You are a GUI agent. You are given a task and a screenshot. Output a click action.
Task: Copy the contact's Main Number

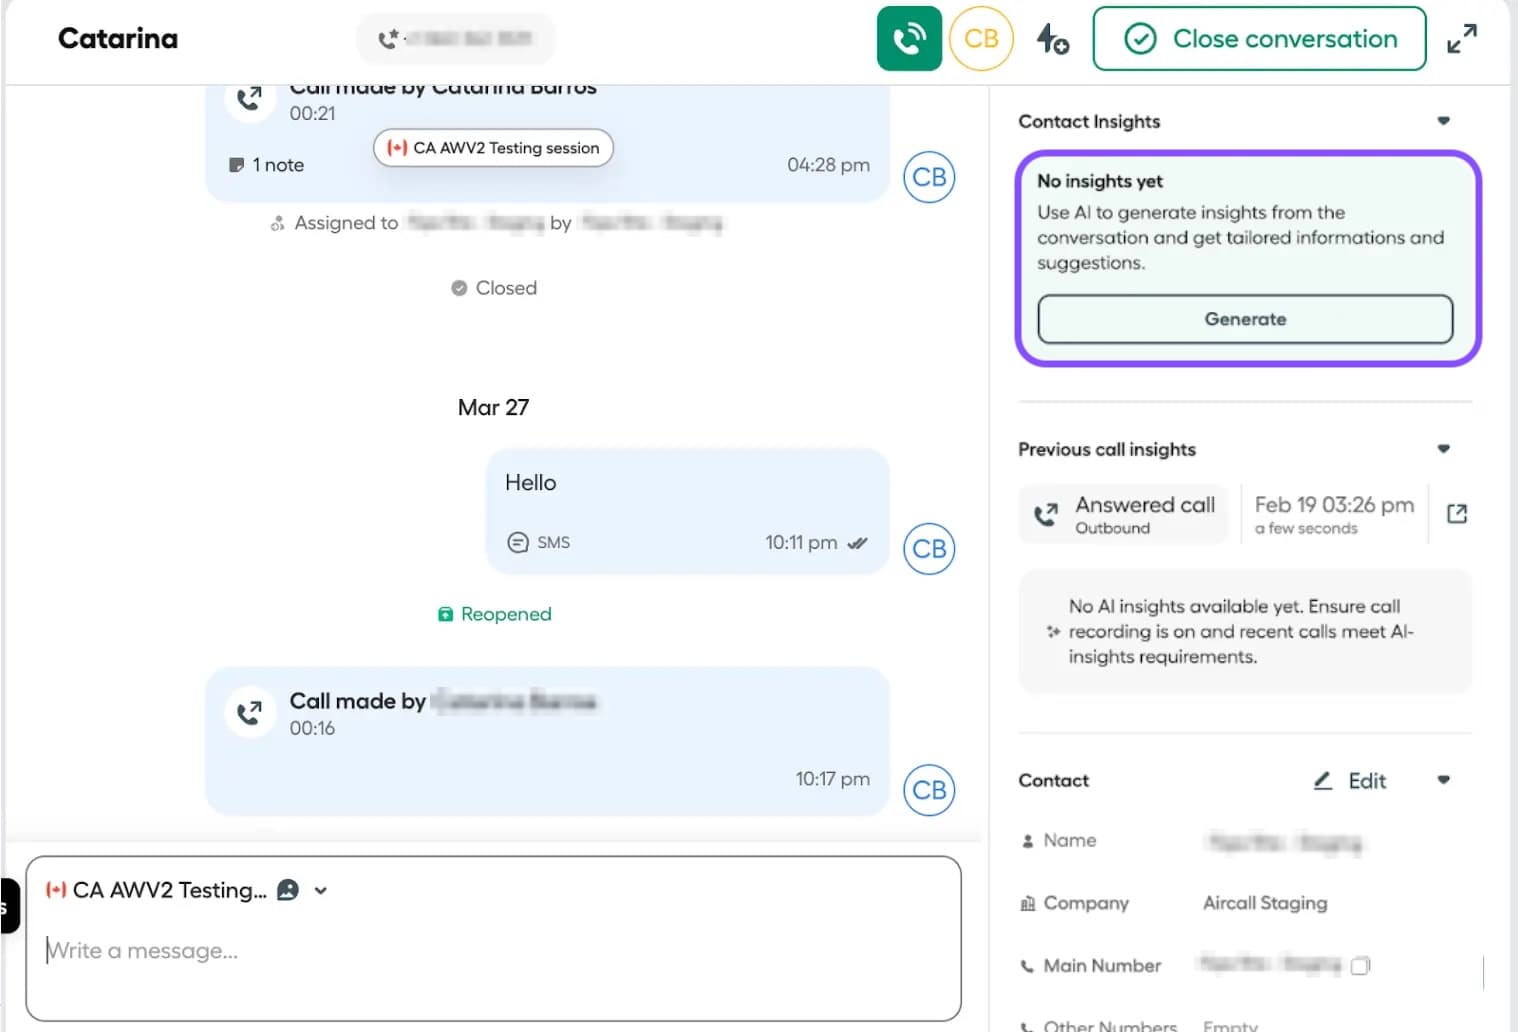pyautogui.click(x=1360, y=966)
